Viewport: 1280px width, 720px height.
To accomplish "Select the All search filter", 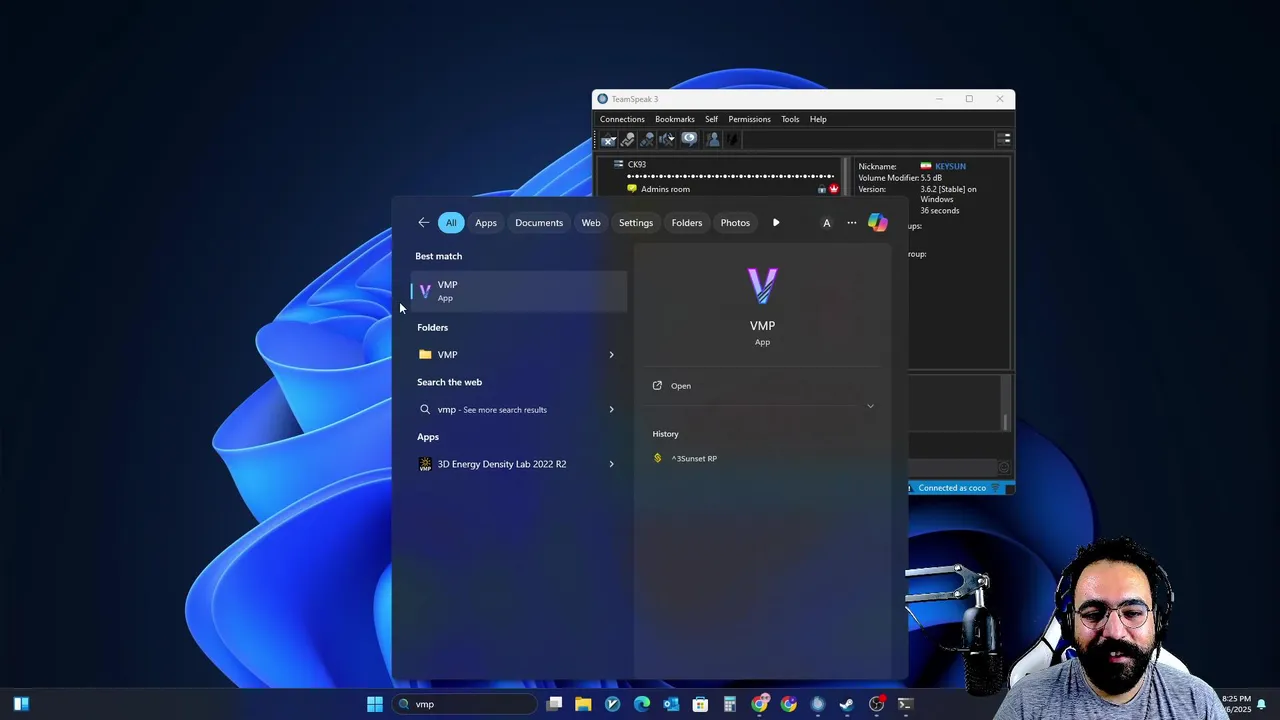I will coord(451,223).
